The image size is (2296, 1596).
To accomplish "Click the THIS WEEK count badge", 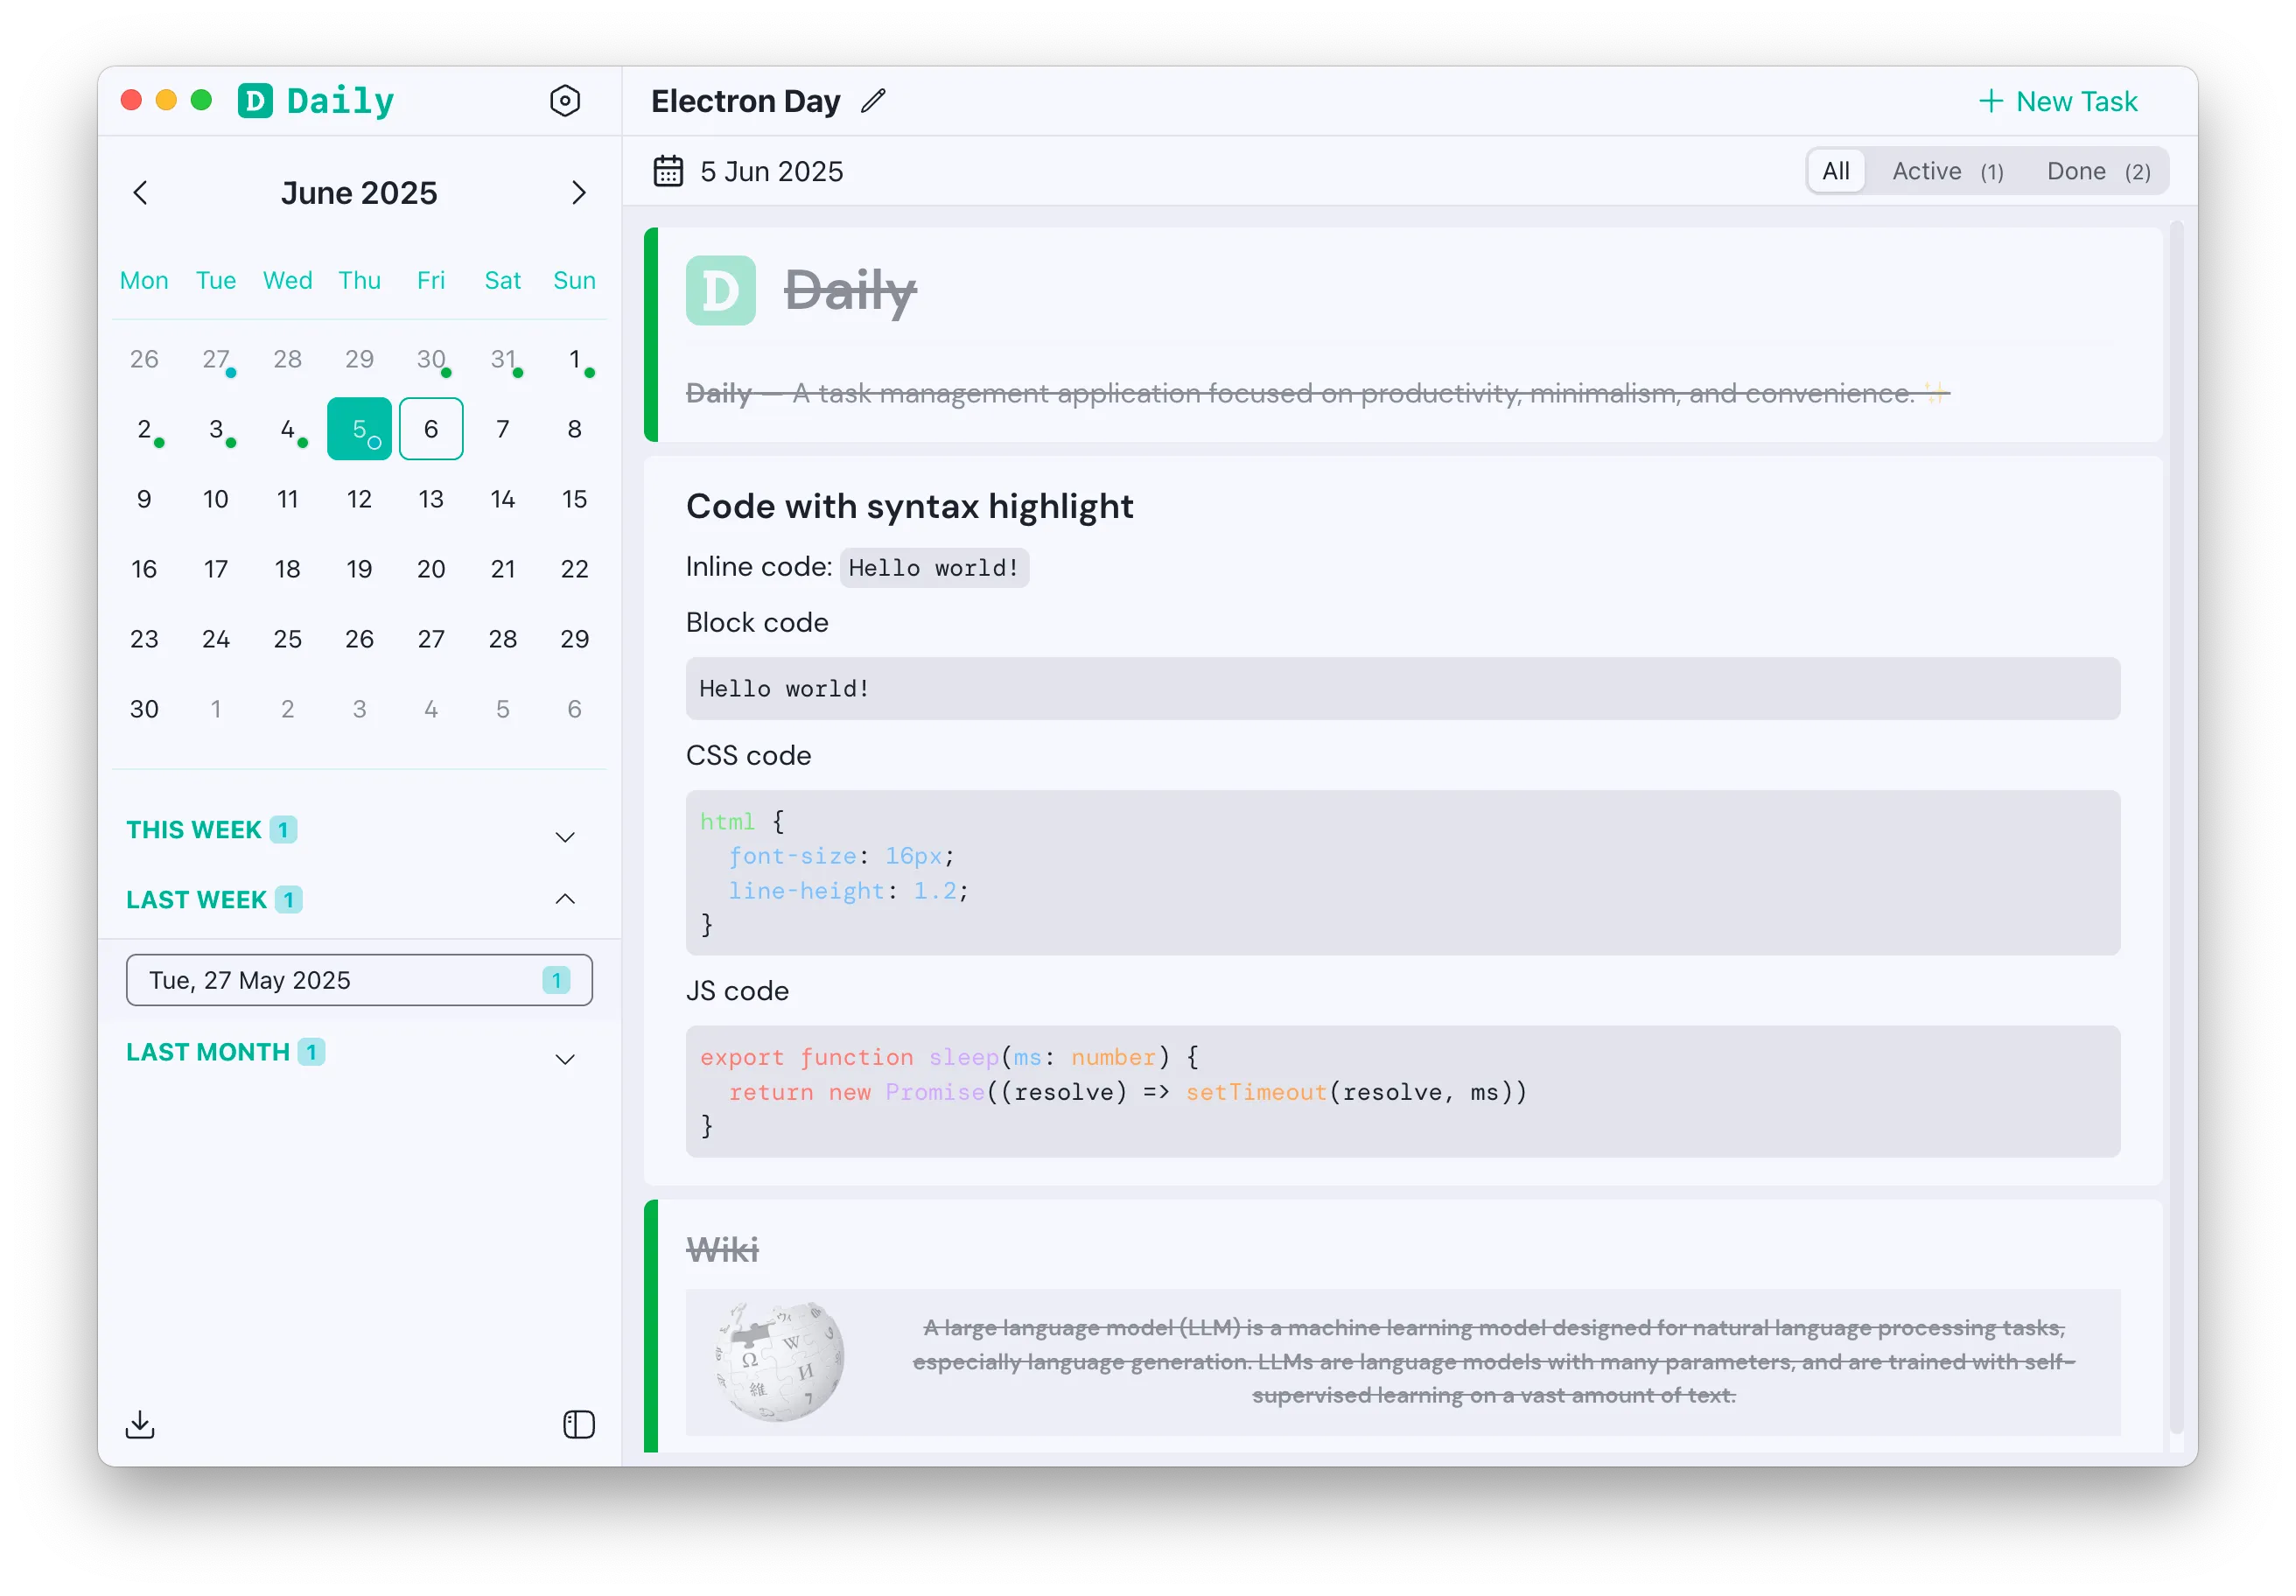I will (x=283, y=830).
